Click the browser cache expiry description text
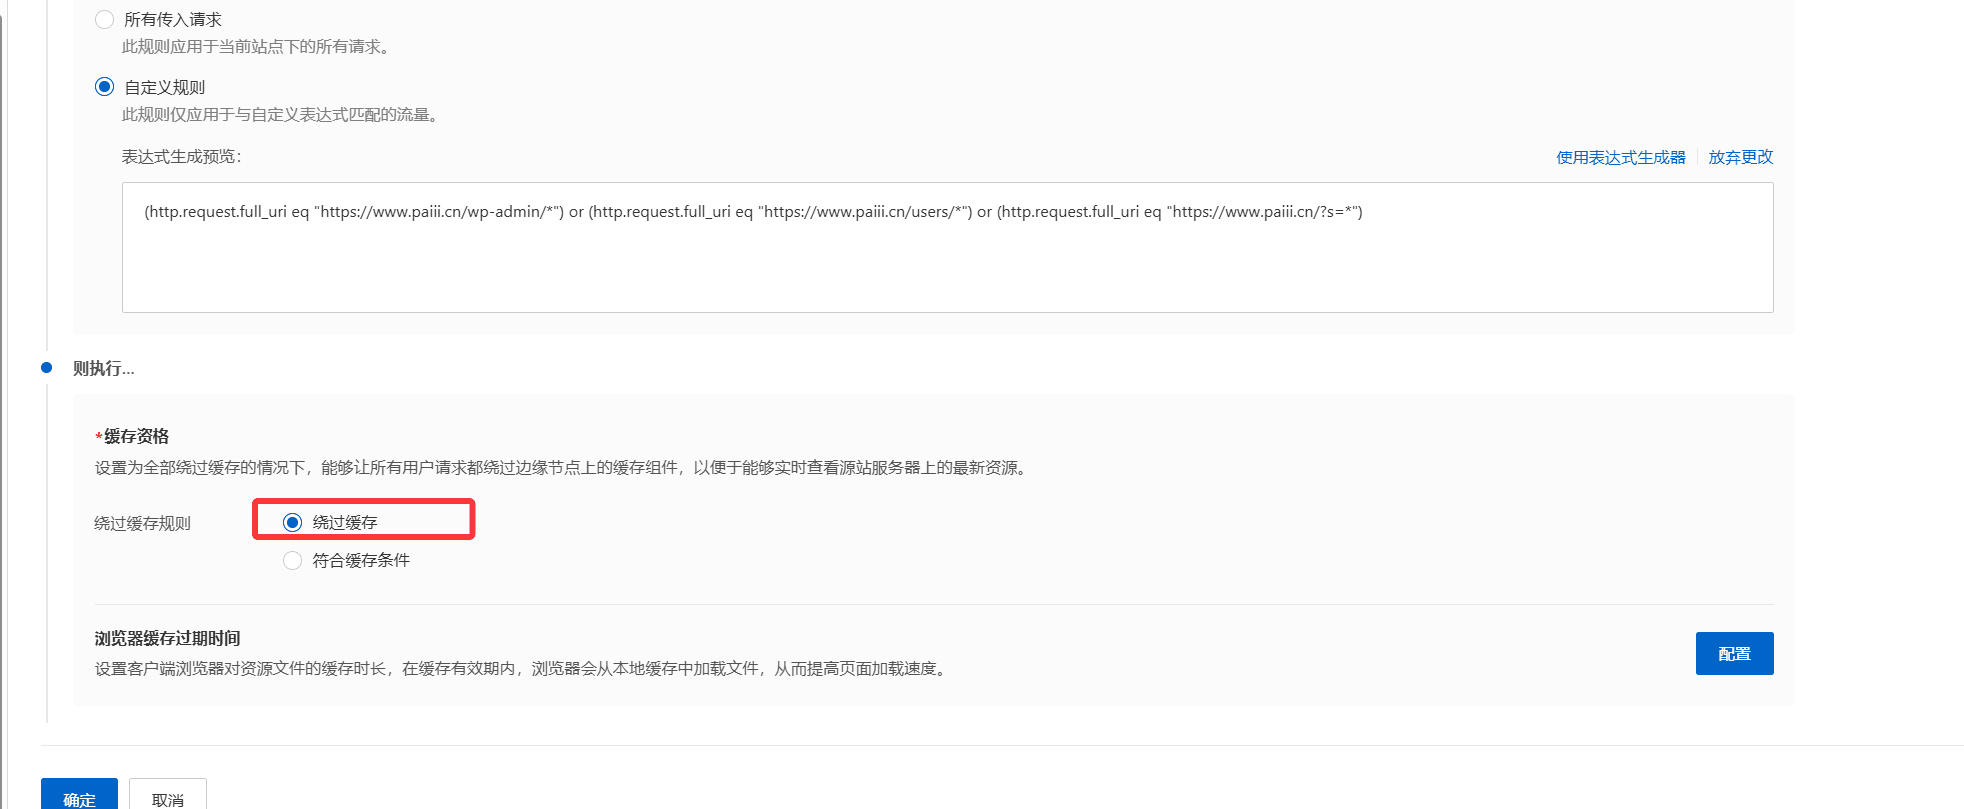Image resolution: width=1964 pixels, height=809 pixels. [520, 668]
